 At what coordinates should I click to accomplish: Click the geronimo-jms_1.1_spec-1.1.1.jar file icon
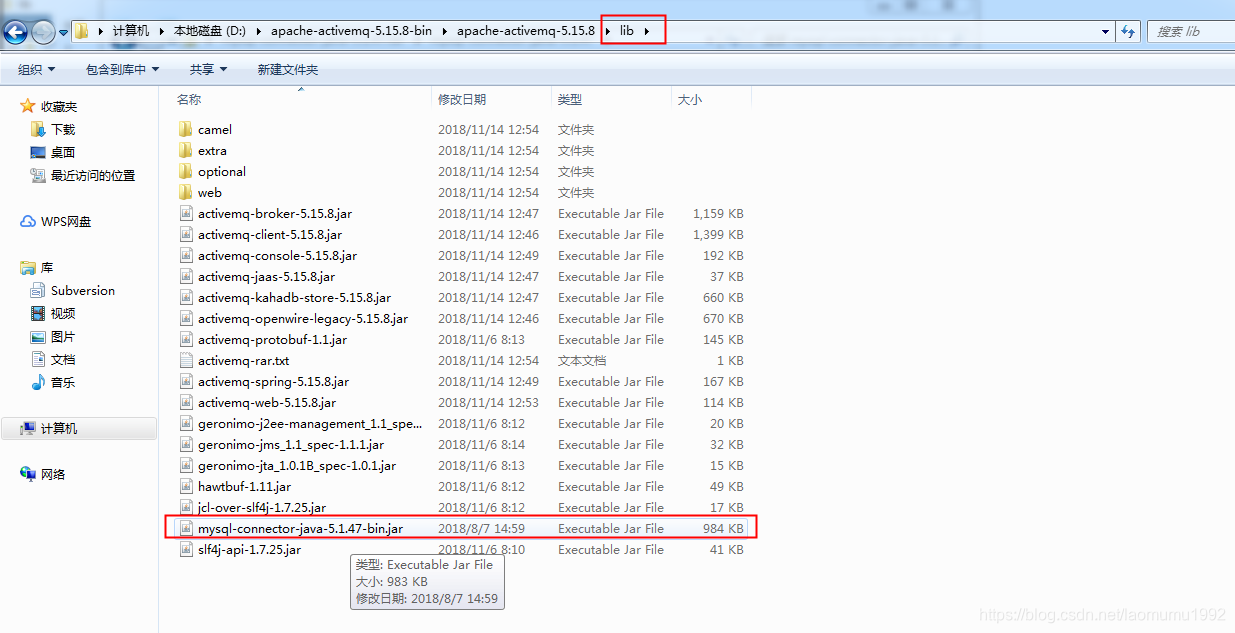tap(186, 444)
